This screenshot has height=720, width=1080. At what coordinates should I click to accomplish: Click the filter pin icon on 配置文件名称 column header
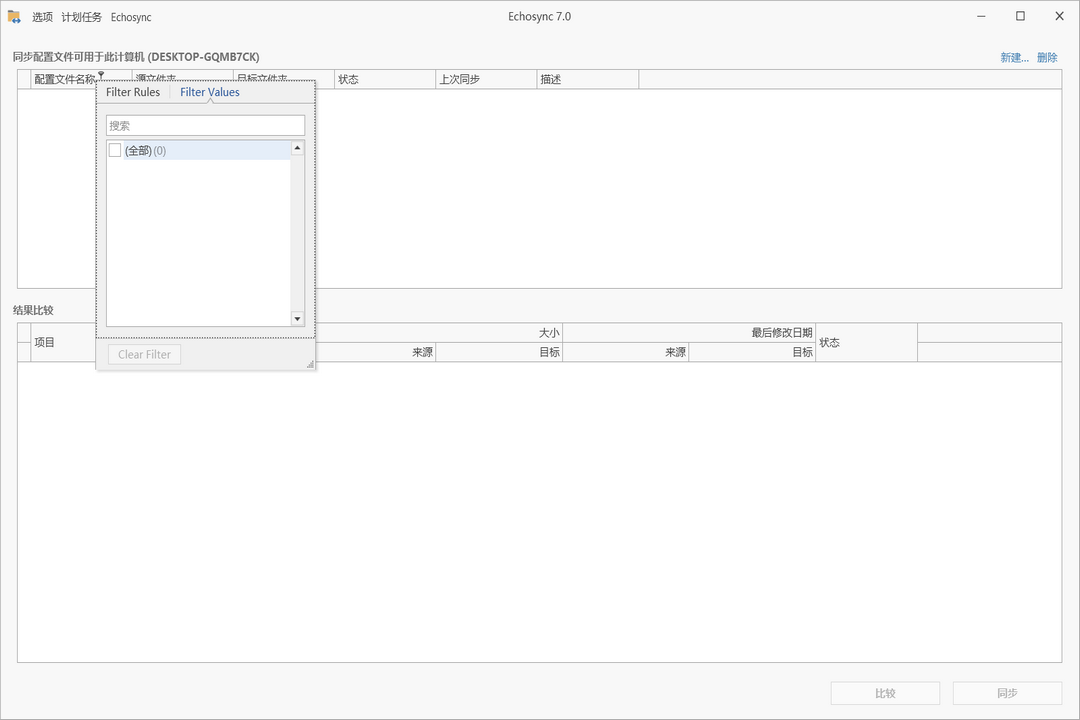[x=101, y=75]
